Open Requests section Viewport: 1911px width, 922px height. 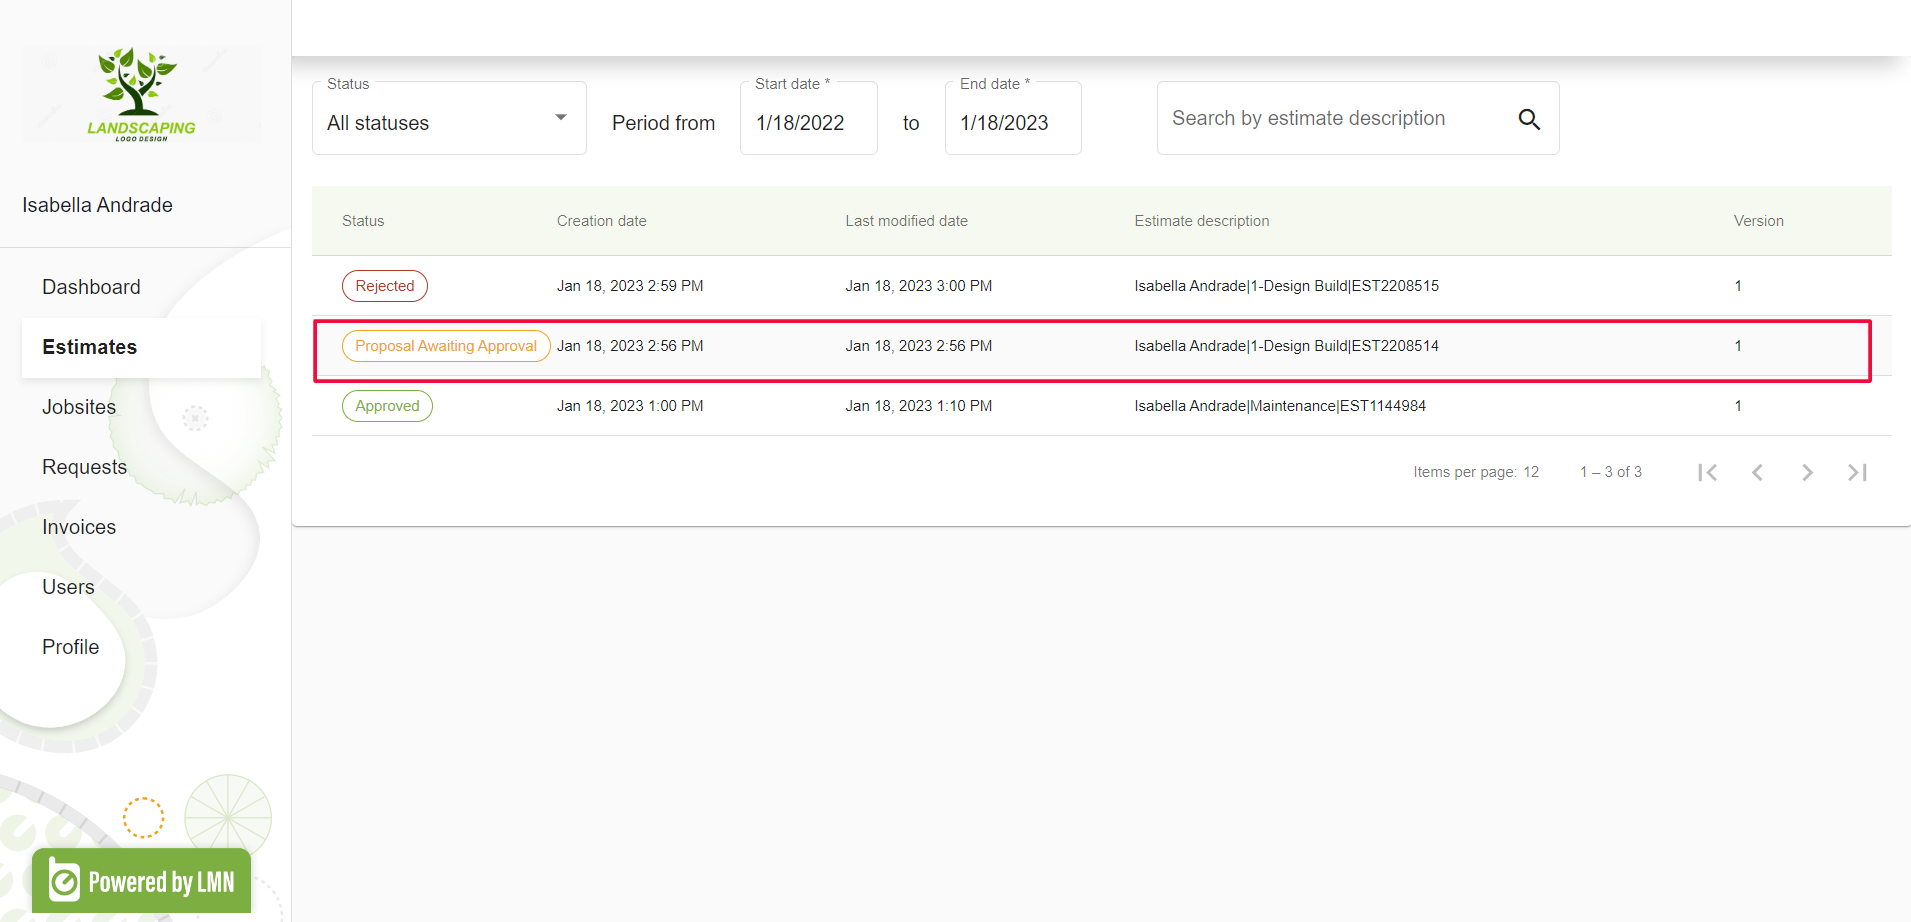pyautogui.click(x=84, y=467)
